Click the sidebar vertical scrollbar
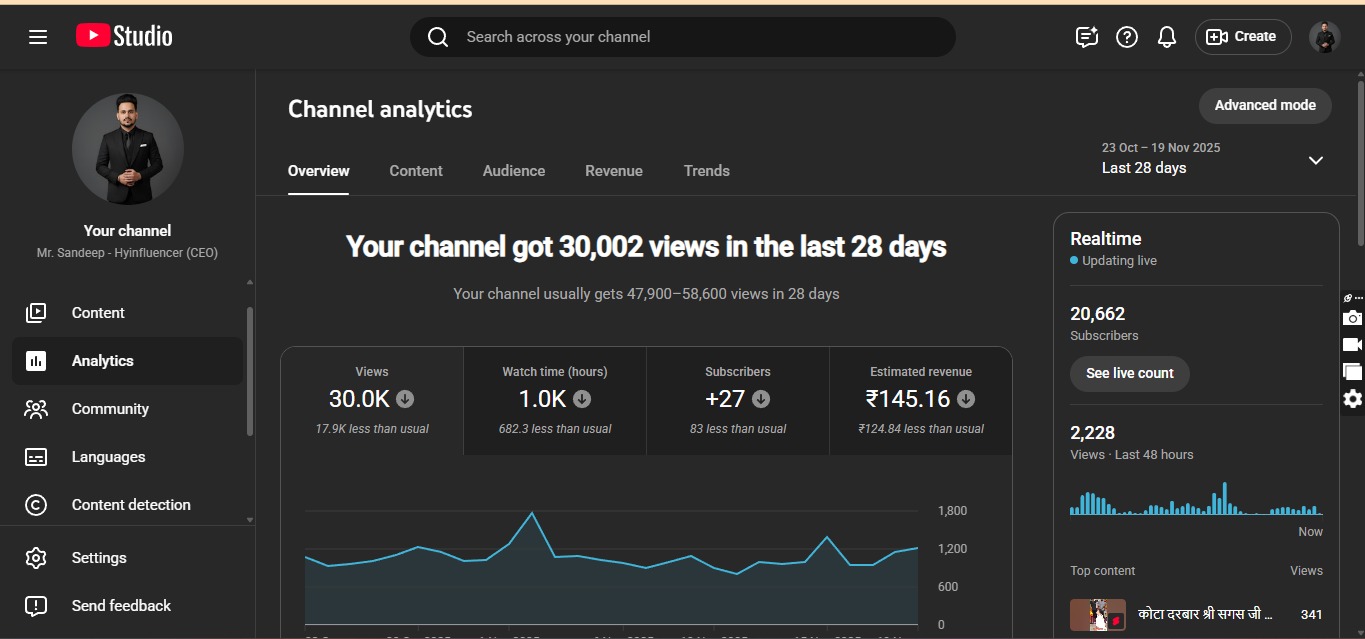 (x=249, y=370)
